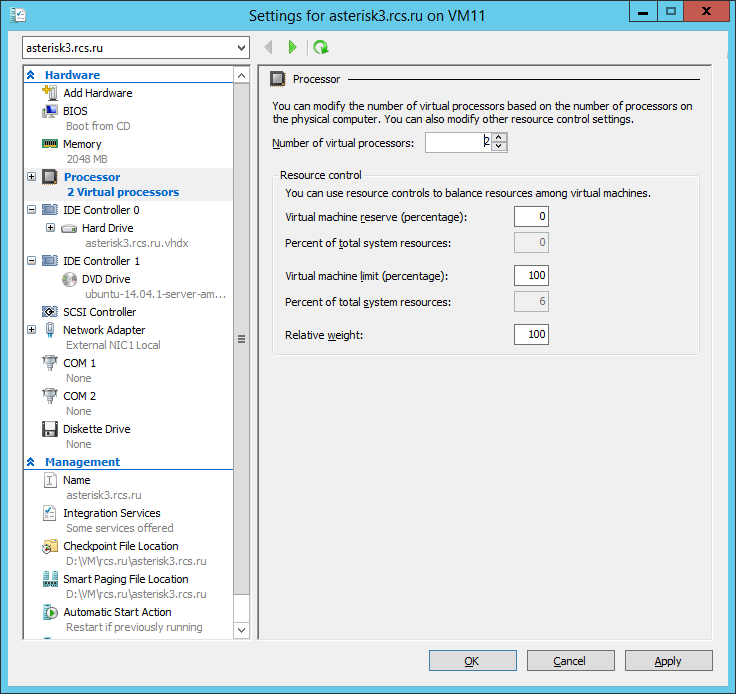Click 'asterisk3.rcs.ru.vhdx' text
736x694 pixels.
point(137,243)
